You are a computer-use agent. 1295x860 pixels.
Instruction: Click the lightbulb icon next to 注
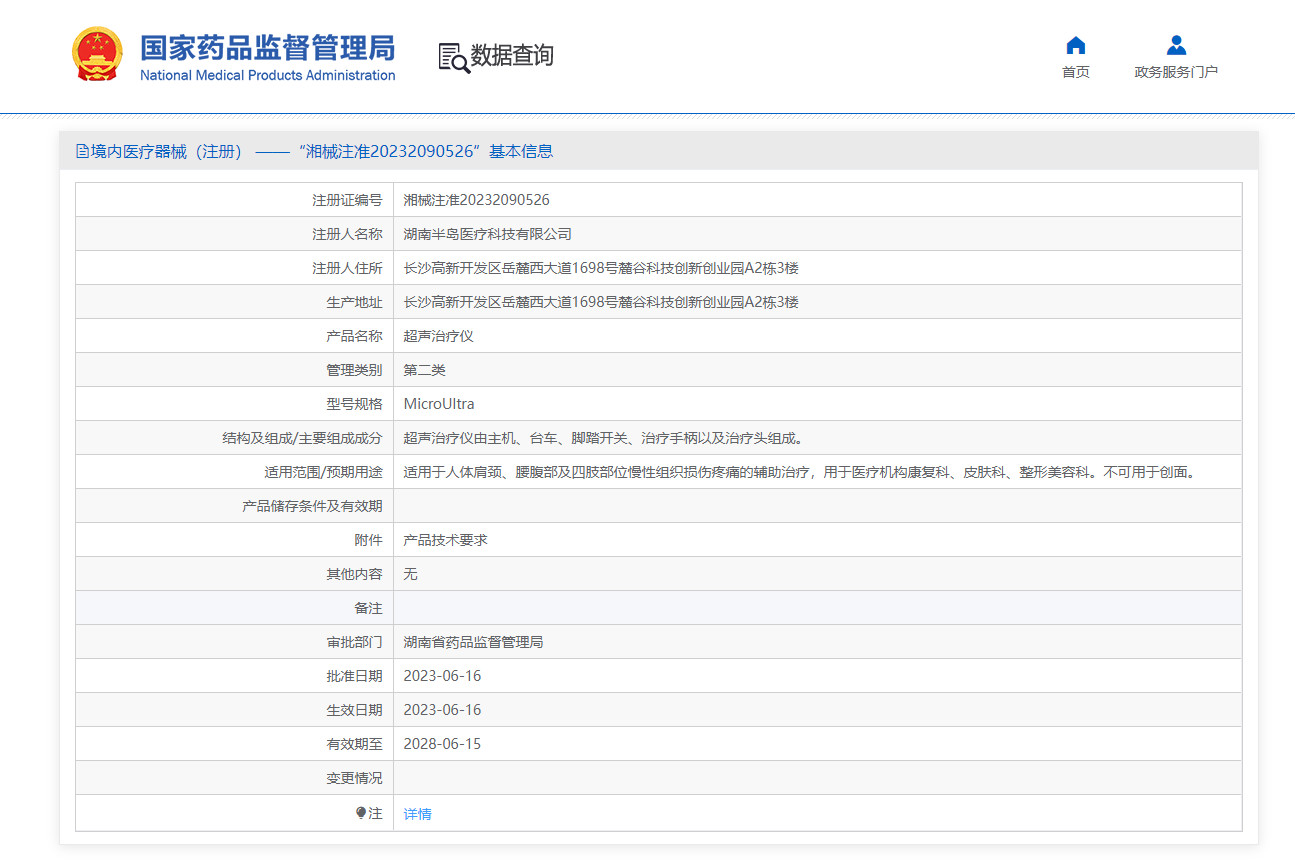361,813
